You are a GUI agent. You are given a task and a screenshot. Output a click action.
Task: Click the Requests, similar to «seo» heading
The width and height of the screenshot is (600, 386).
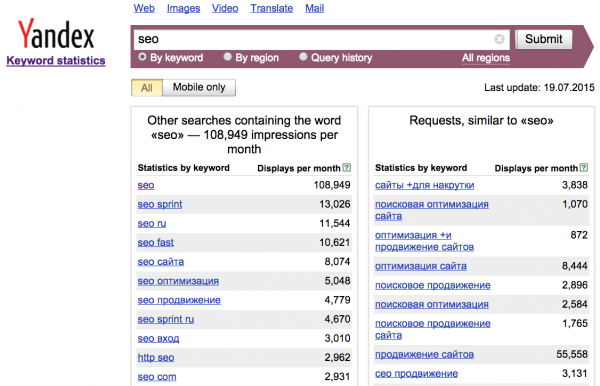481,121
